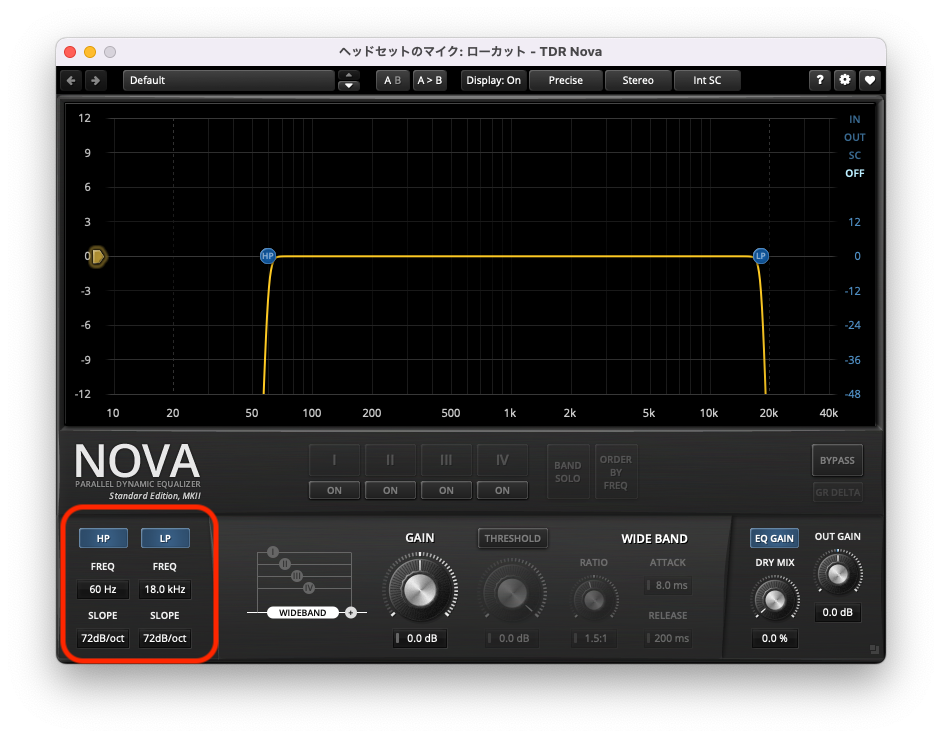This screenshot has height=738, width=942.
Task: Click the LP frequency field 18.0 kHz
Action: (x=165, y=589)
